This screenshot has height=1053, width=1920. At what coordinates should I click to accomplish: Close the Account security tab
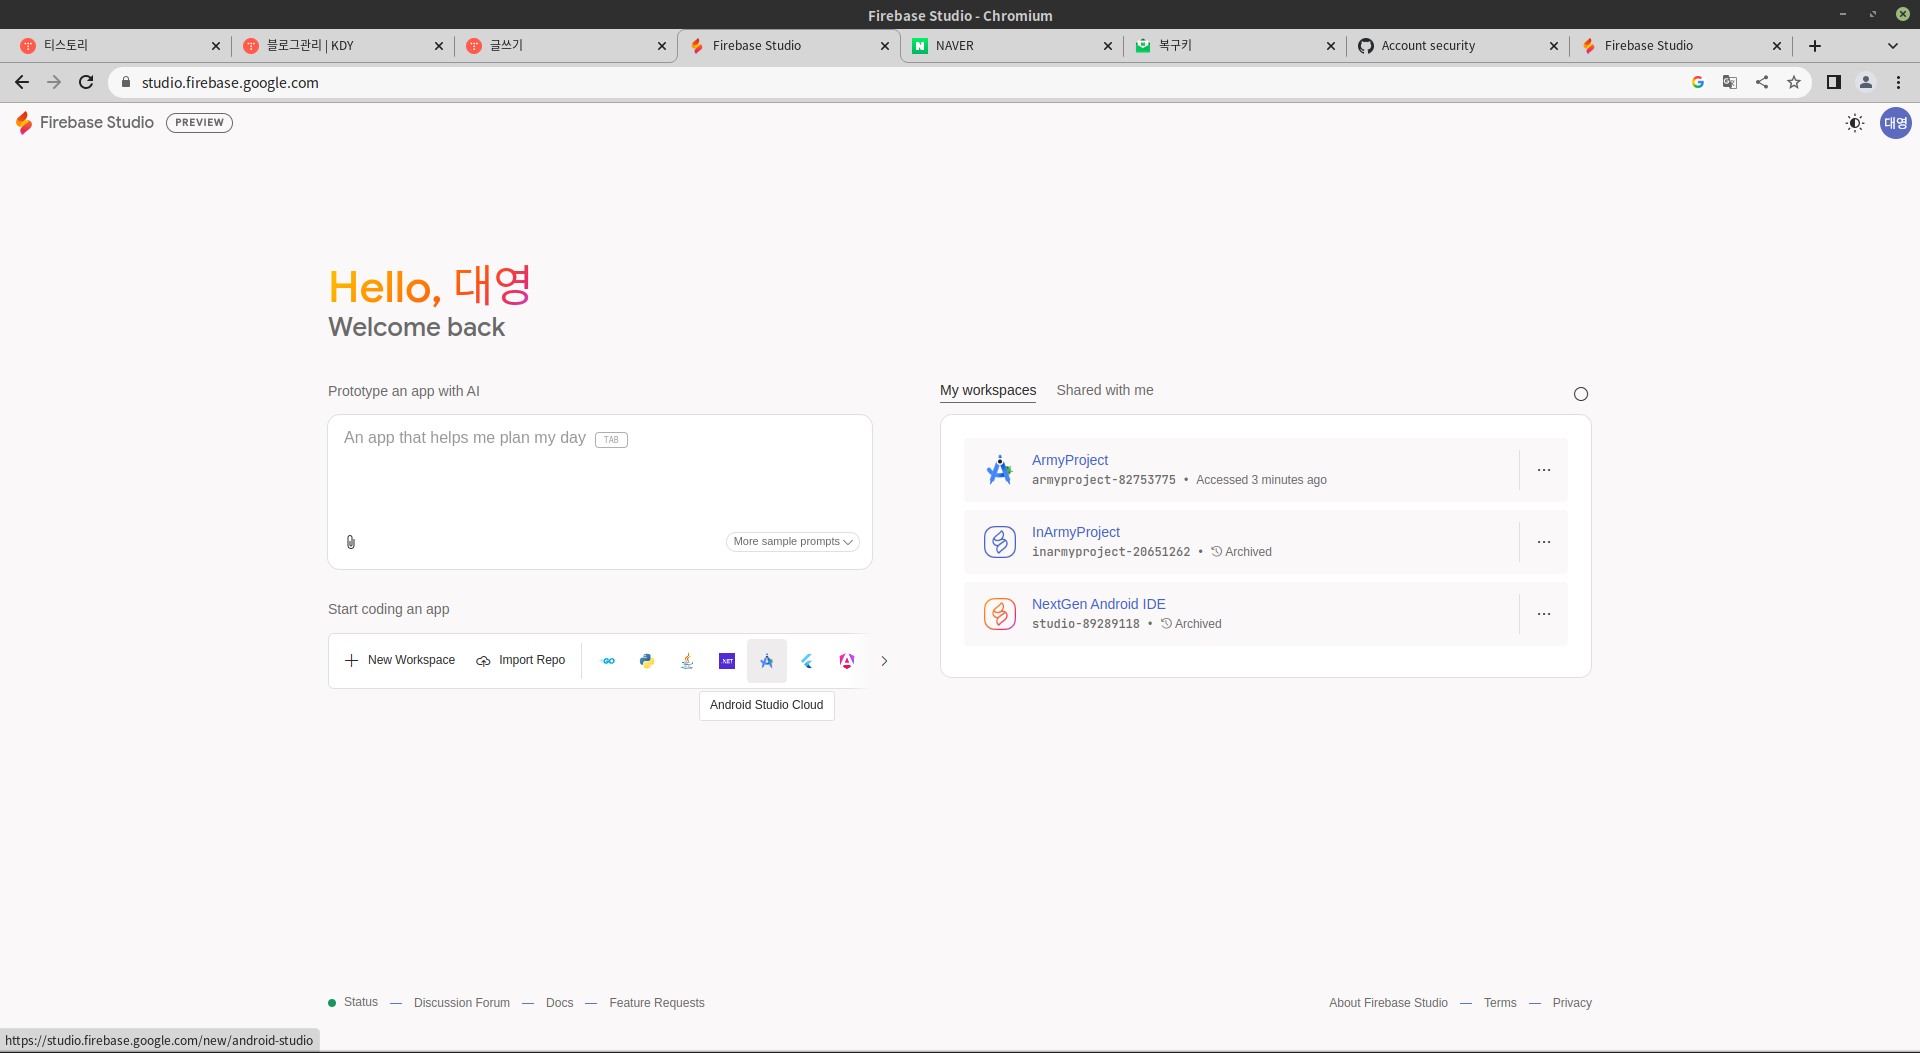[x=1554, y=46]
